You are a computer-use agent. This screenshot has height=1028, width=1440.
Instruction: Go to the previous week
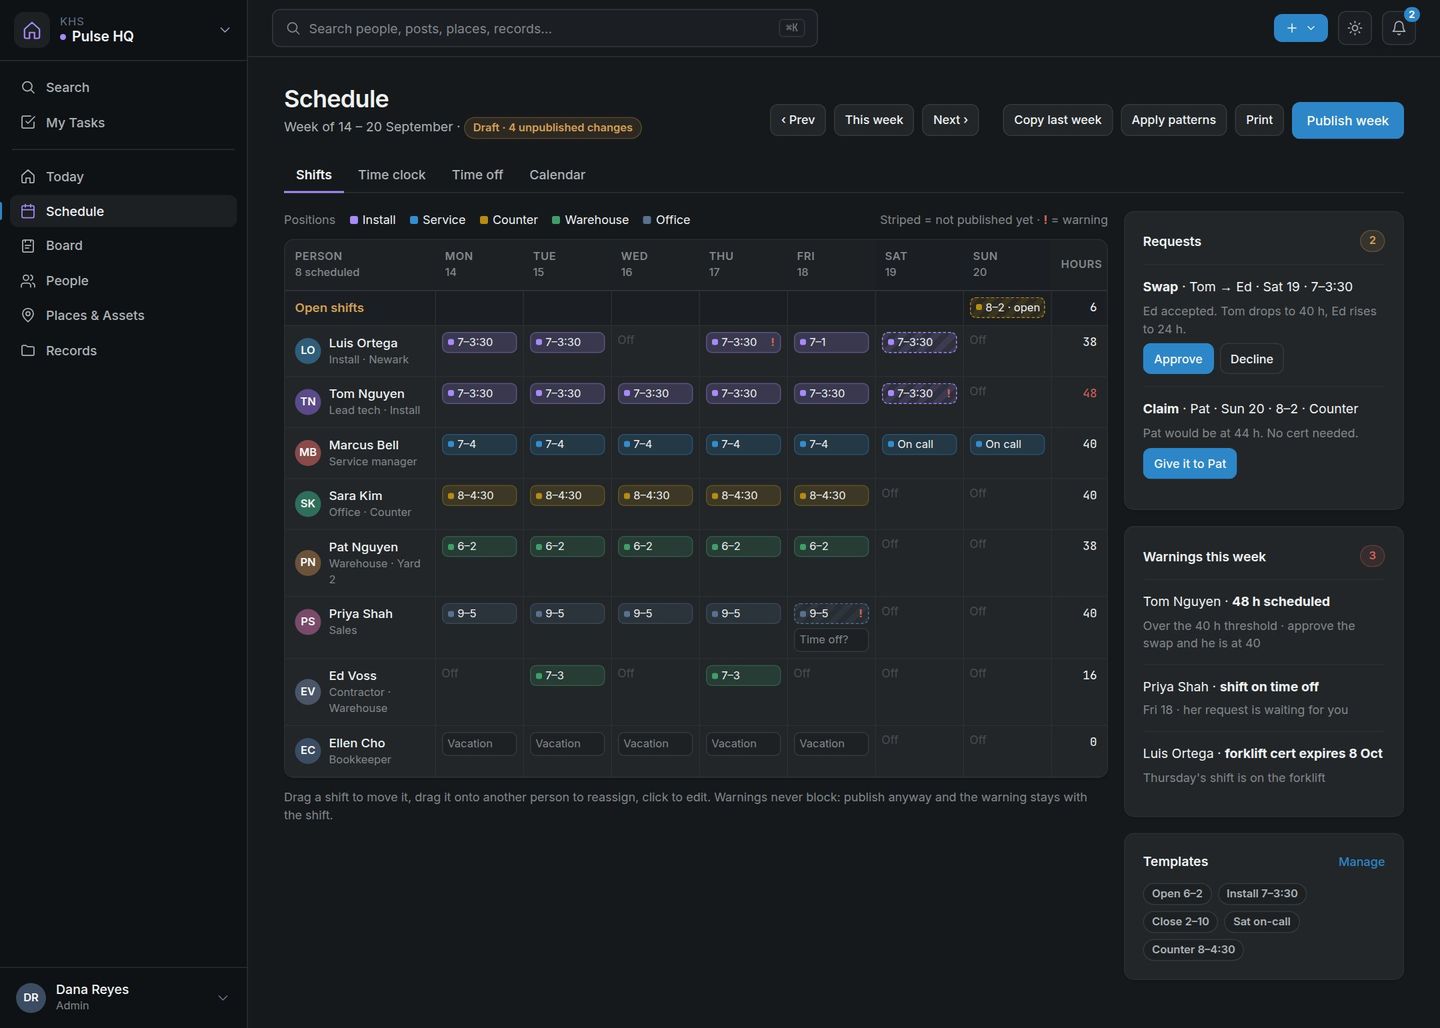[797, 120]
